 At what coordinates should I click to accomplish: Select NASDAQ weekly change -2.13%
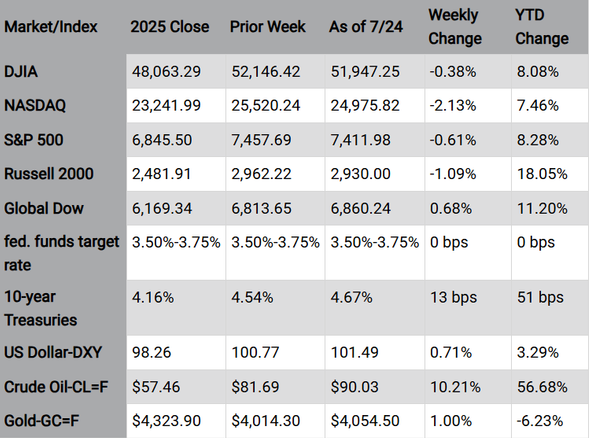tap(453, 105)
